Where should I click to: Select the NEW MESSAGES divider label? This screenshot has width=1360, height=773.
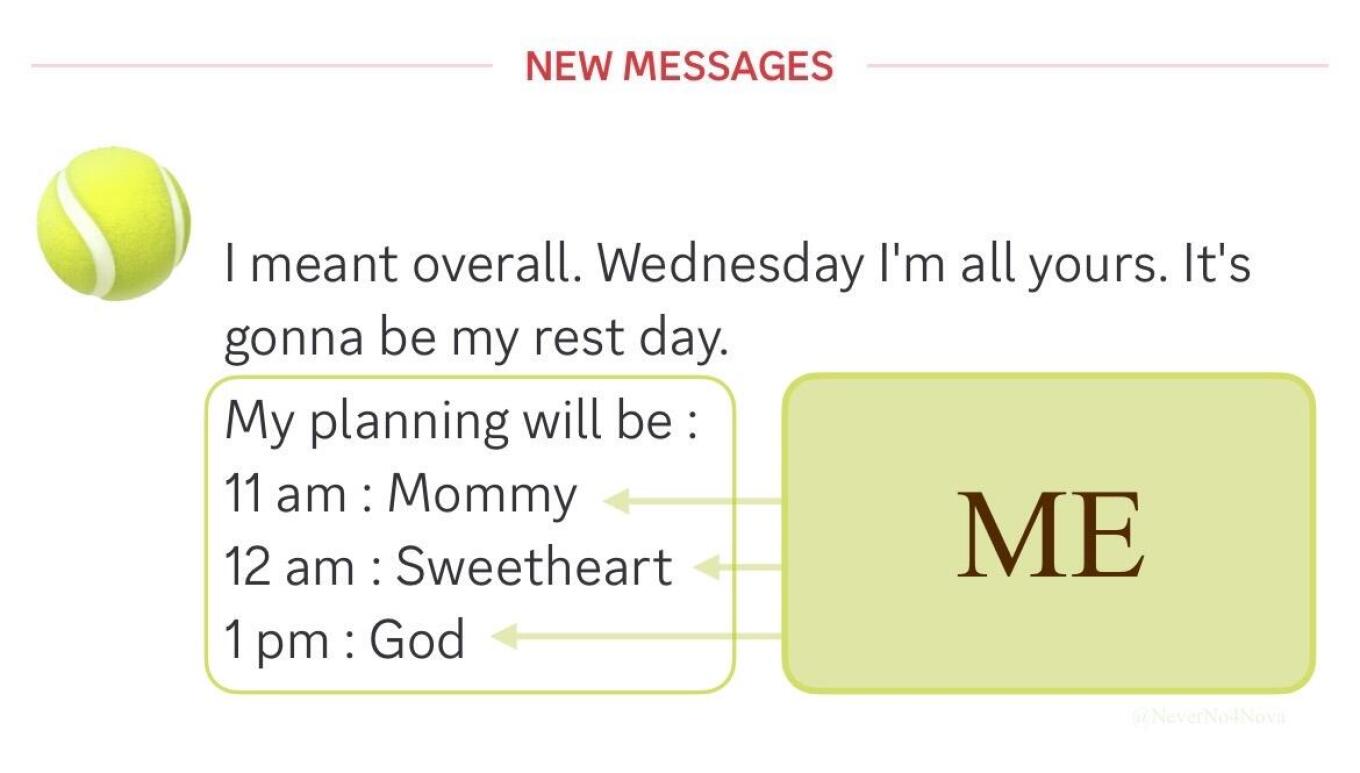(x=679, y=66)
